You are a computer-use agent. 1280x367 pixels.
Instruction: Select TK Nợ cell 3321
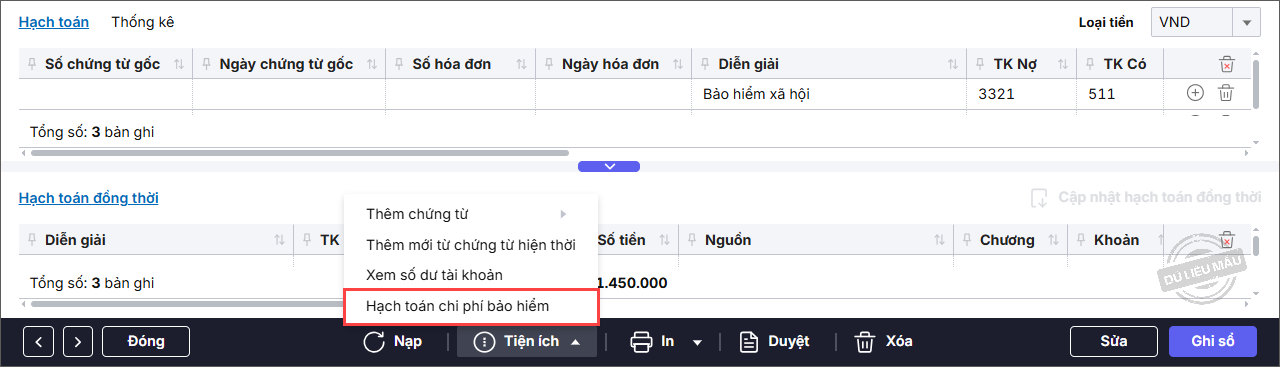(x=1021, y=94)
